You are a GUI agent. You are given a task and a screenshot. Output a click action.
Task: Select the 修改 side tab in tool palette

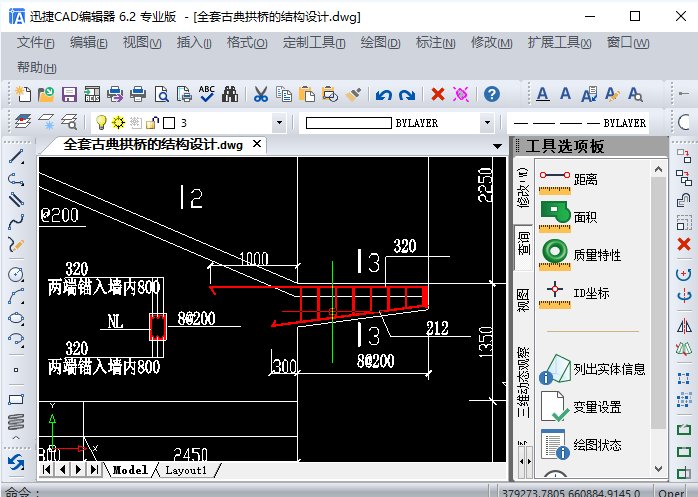click(x=524, y=188)
